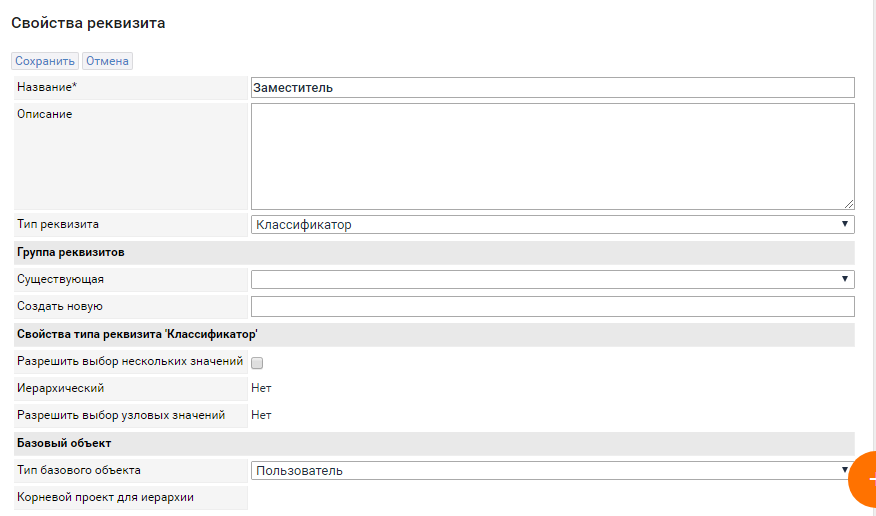This screenshot has width=876, height=516.
Task: Click Нет beside Разрешить выбор узловых значений
Action: pos(261,415)
